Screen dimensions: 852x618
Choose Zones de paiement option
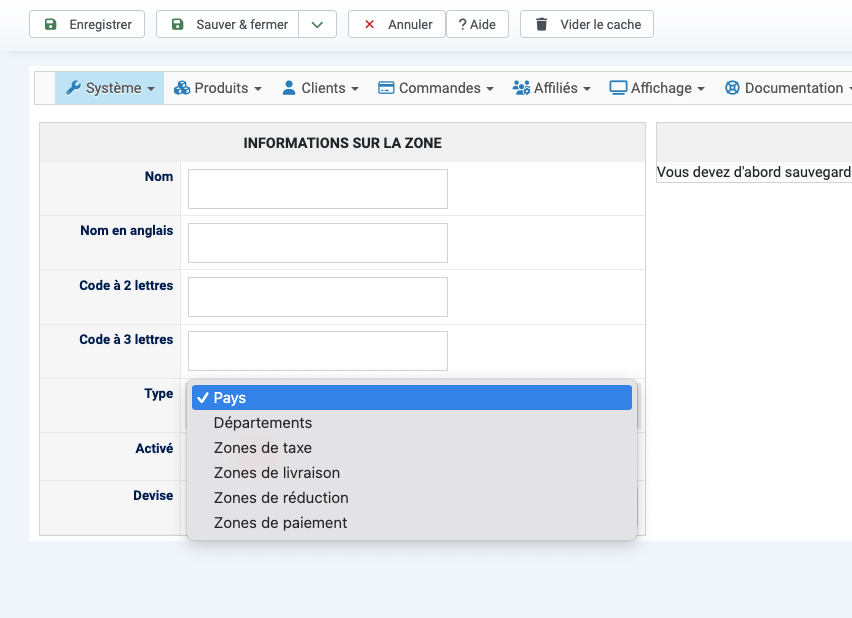[x=412, y=522]
